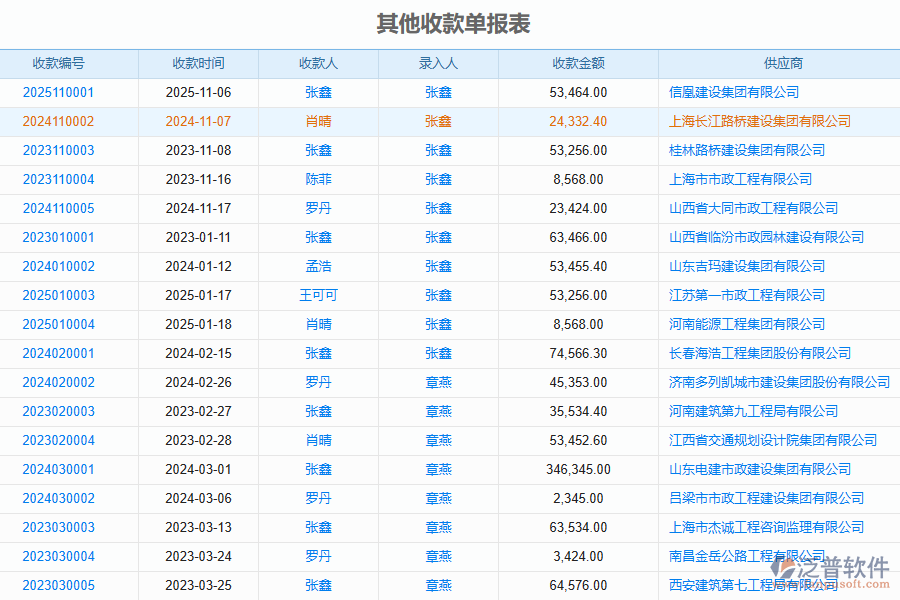Click the 供应商 column header

click(x=778, y=63)
